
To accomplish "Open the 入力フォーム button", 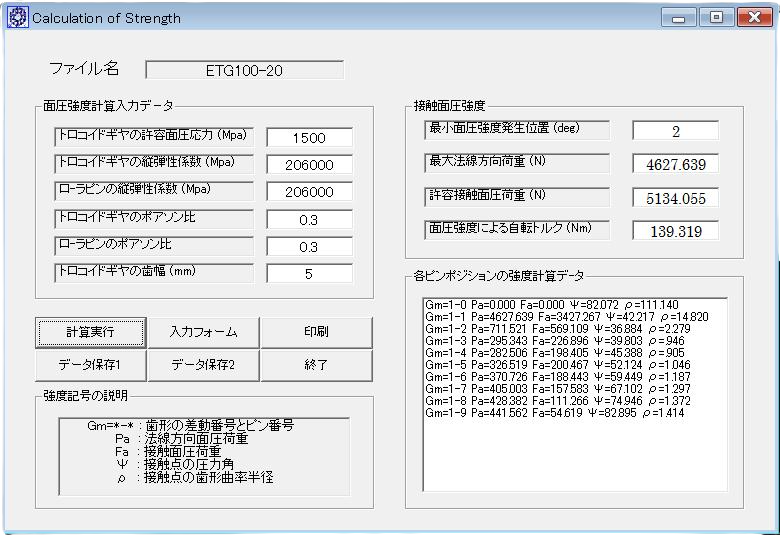I will pos(203,332).
